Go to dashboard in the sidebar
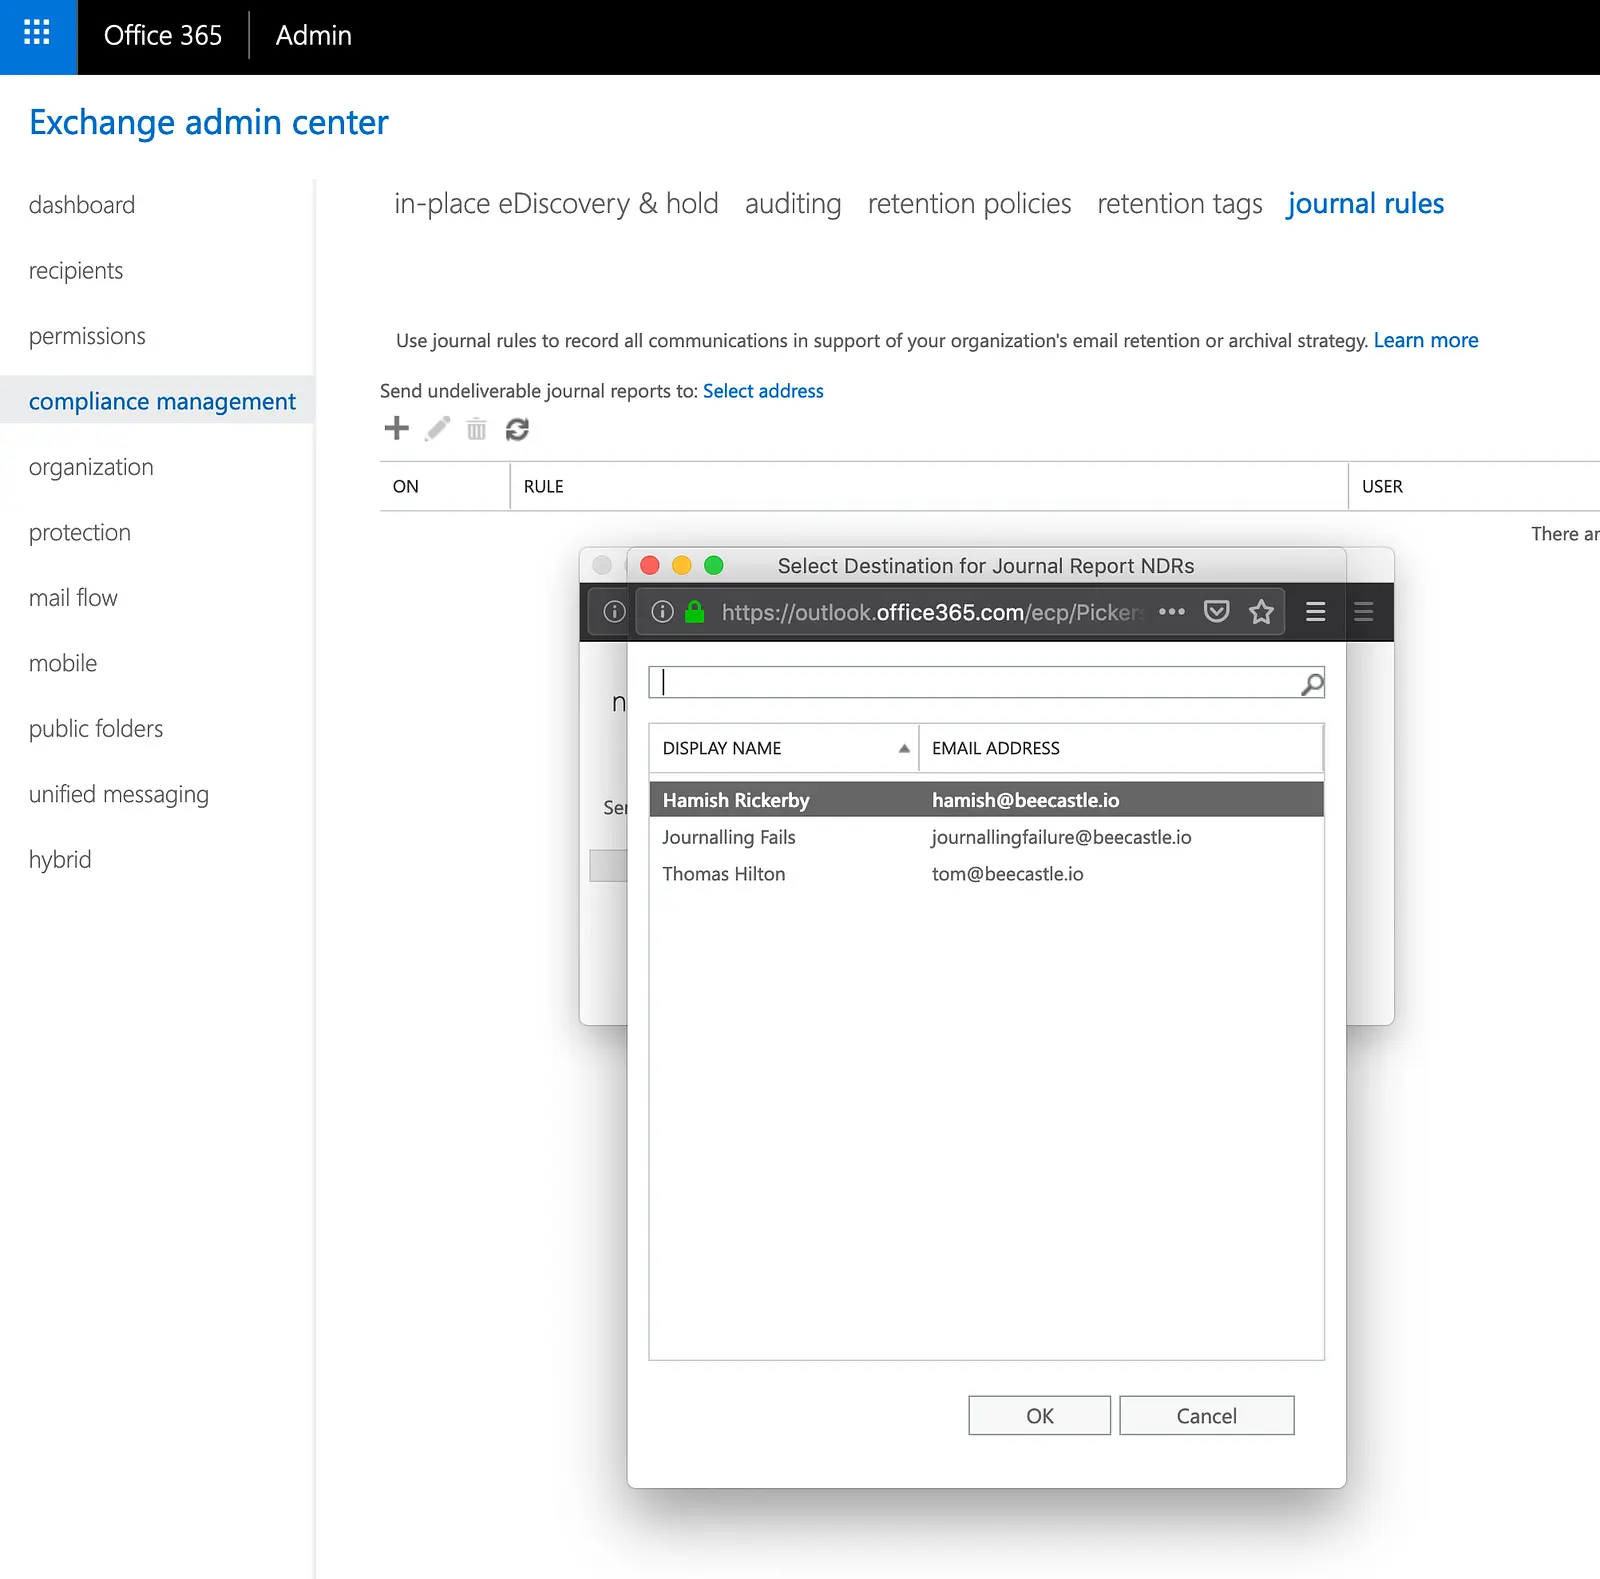This screenshot has height=1579, width=1600. coord(82,205)
